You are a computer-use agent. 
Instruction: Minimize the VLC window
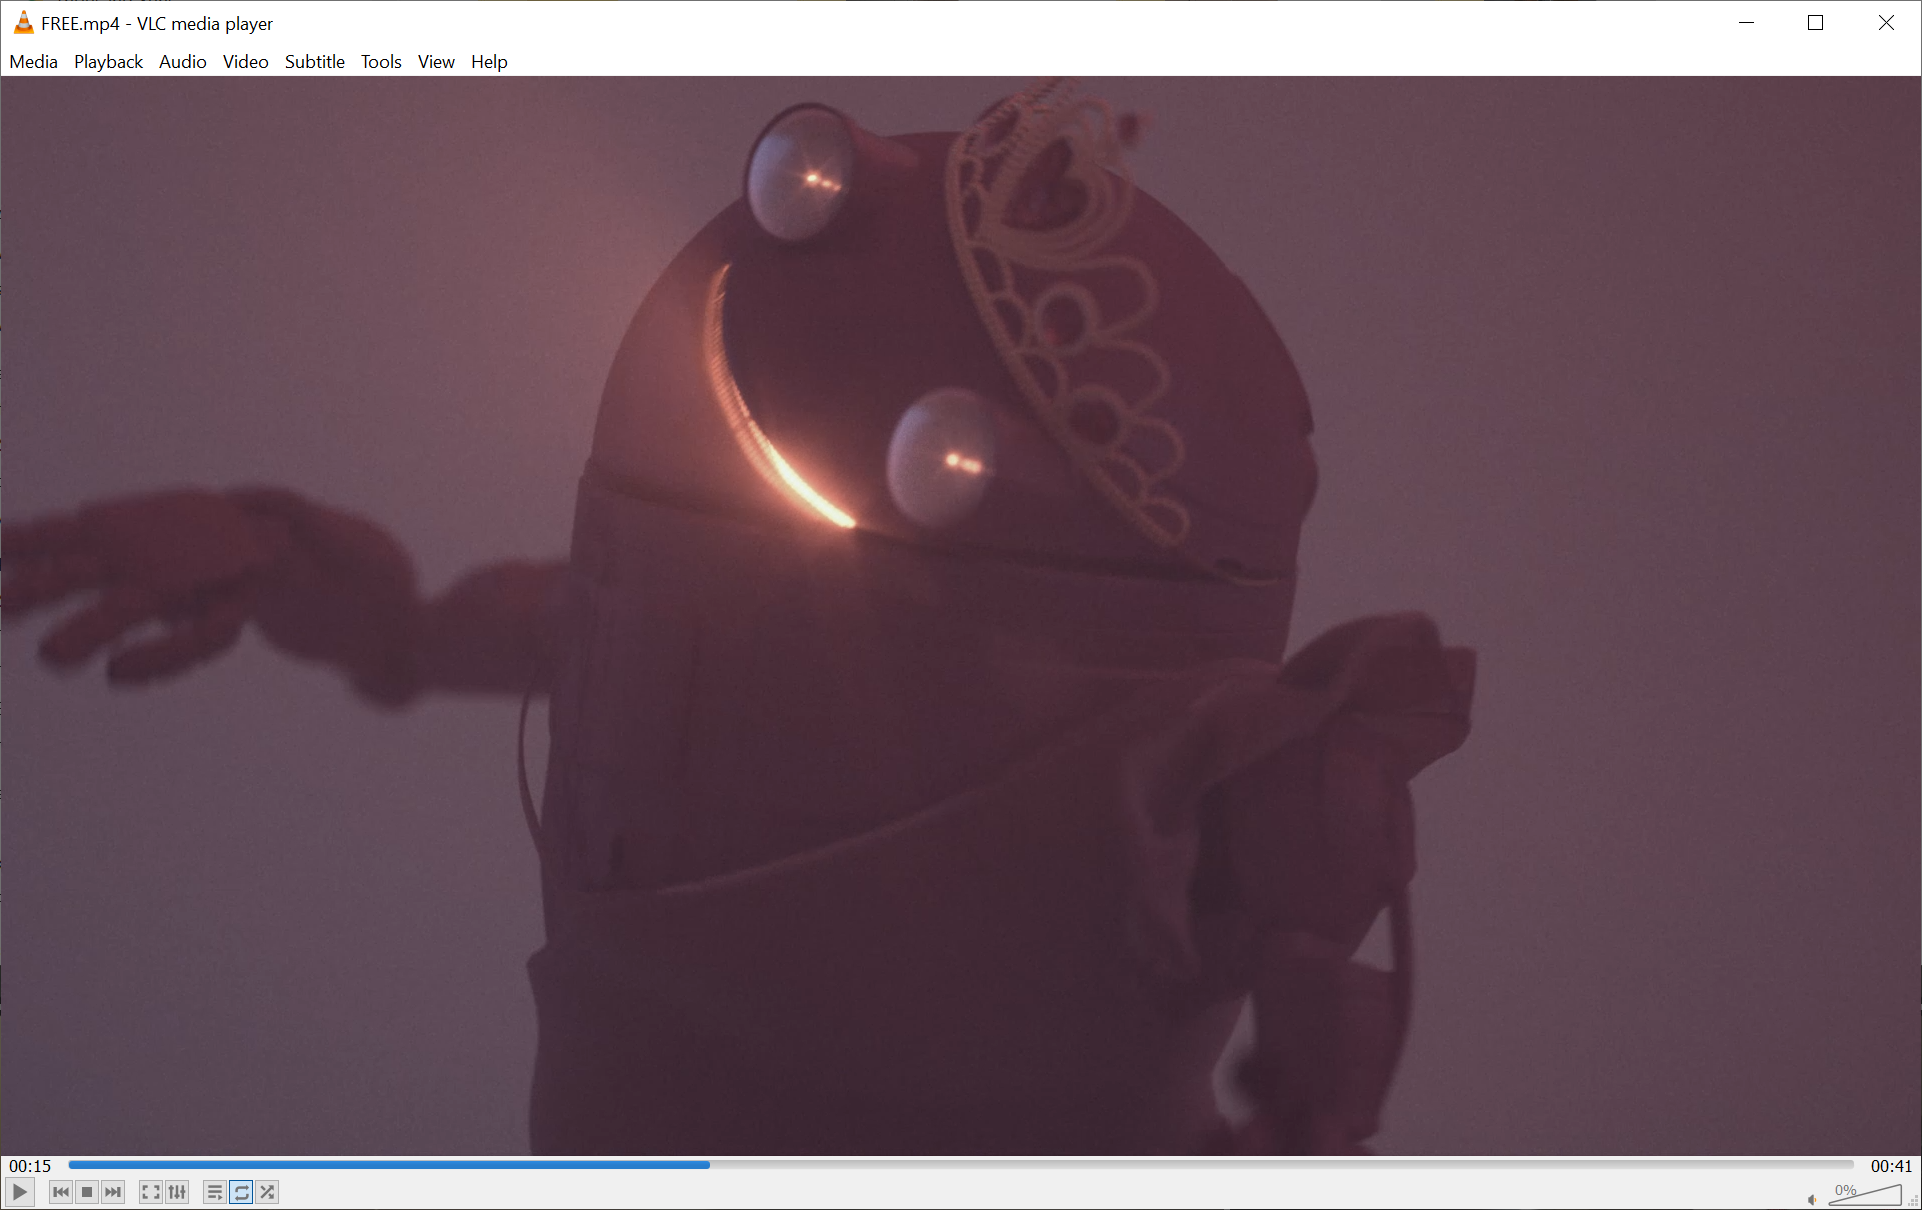tap(1747, 23)
